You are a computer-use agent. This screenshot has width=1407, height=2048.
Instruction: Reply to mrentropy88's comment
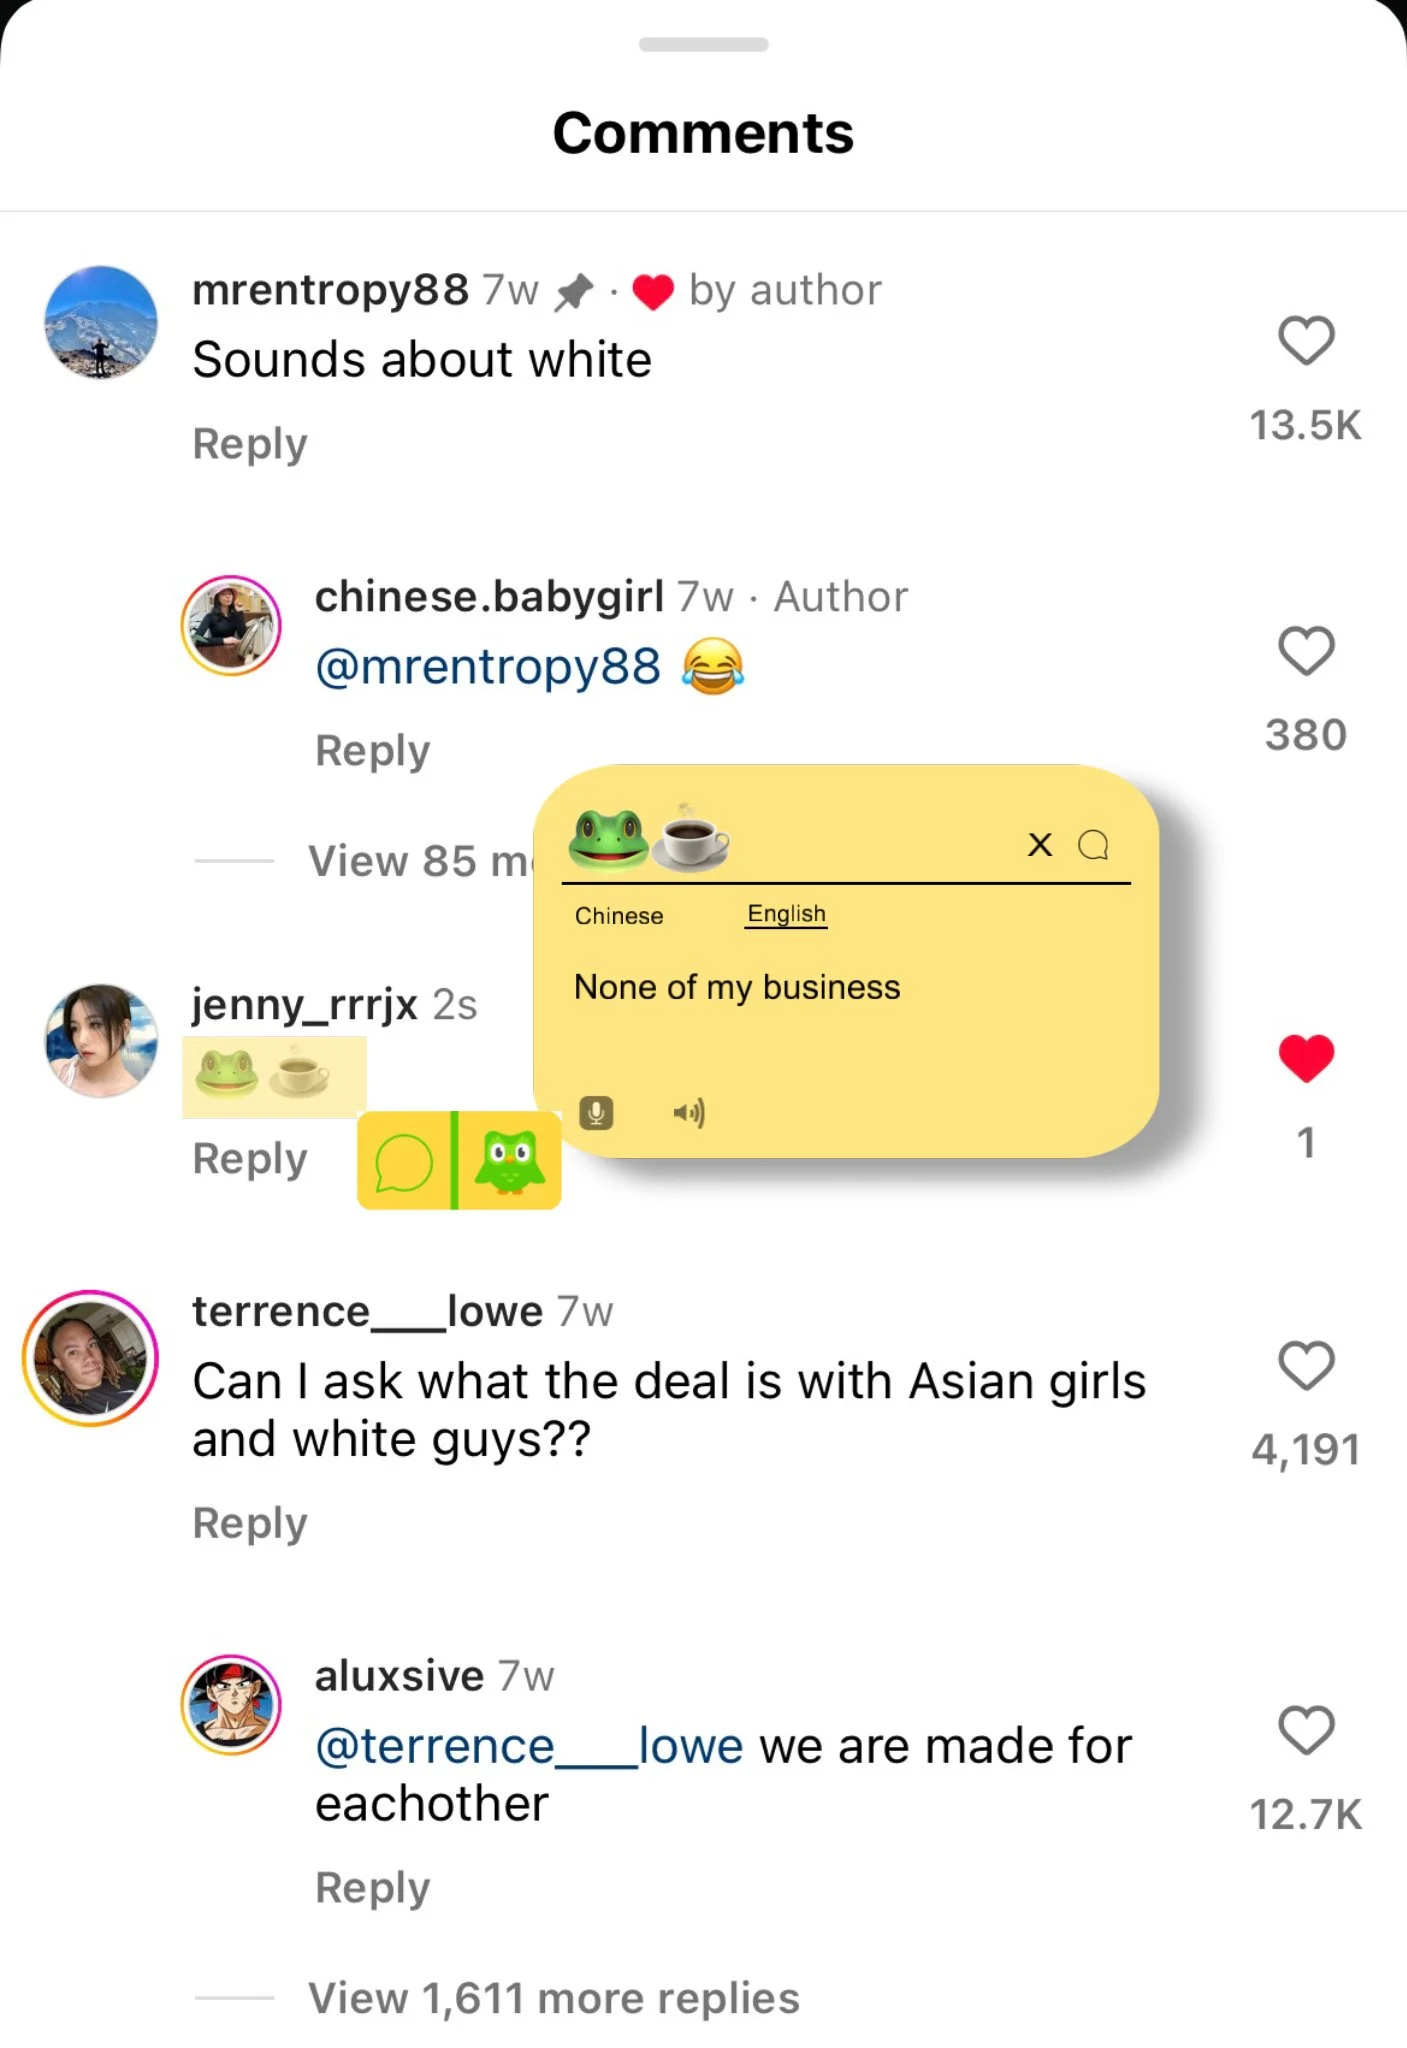coord(250,444)
